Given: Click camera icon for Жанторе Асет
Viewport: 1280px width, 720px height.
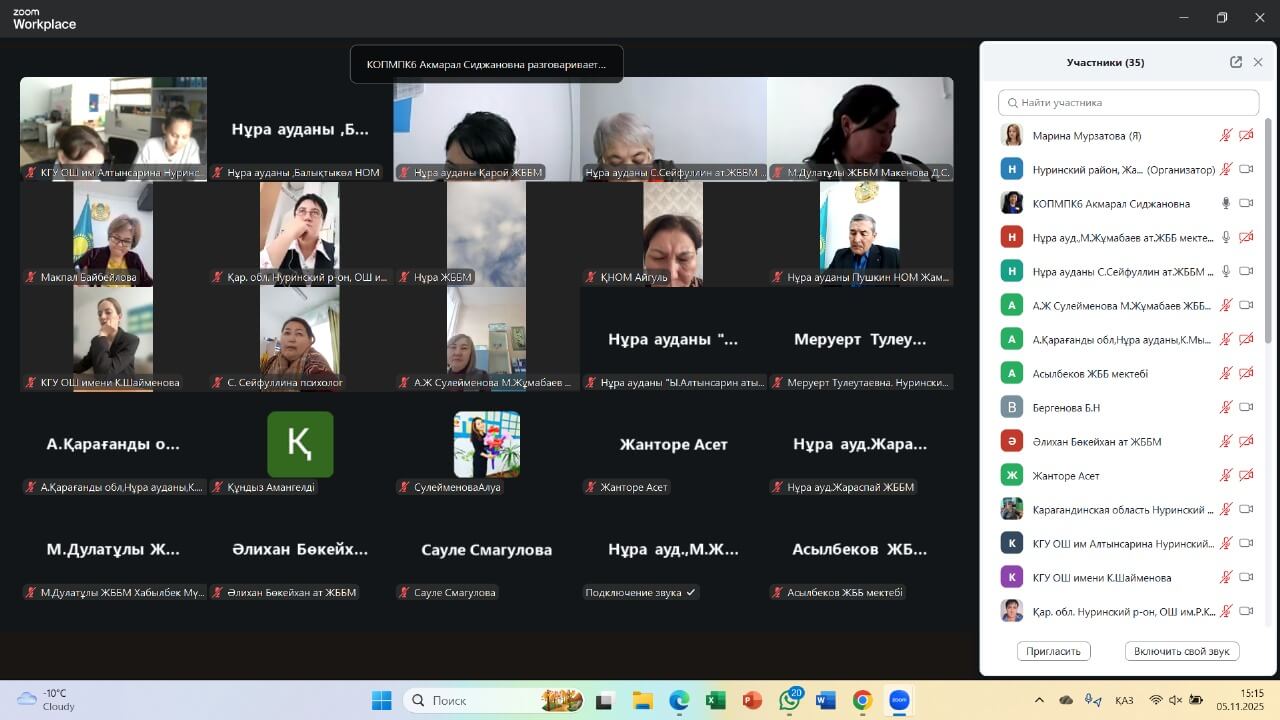Looking at the screenshot, I should 1246,475.
